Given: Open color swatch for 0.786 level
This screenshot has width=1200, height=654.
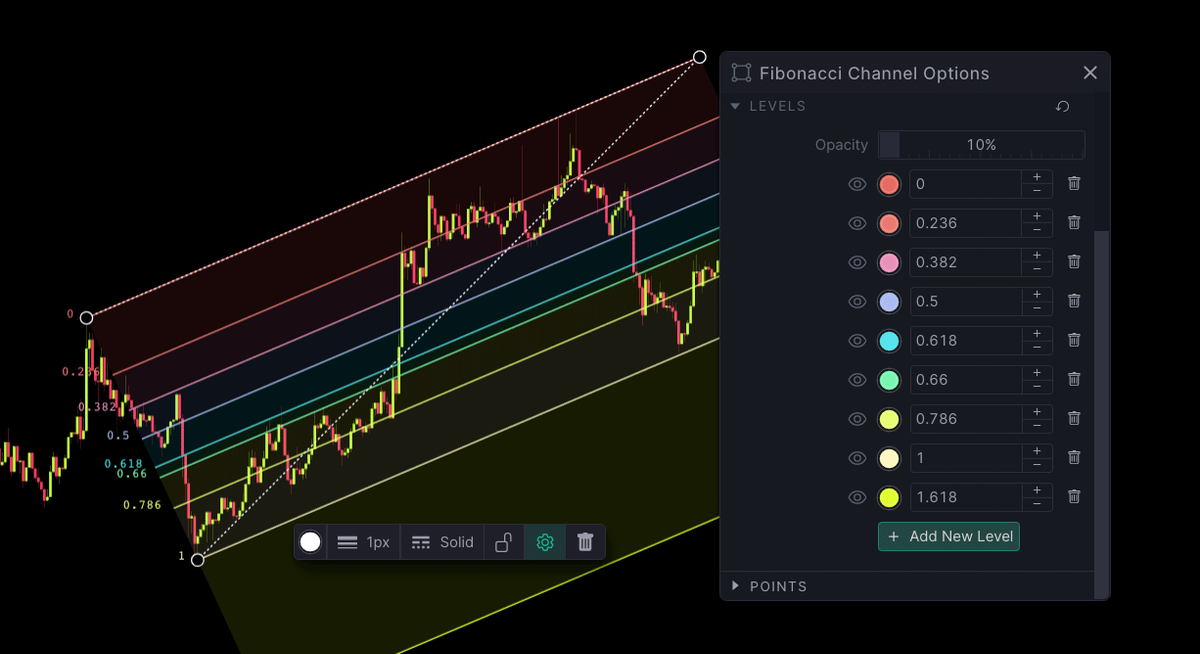Looking at the screenshot, I should click(x=889, y=418).
